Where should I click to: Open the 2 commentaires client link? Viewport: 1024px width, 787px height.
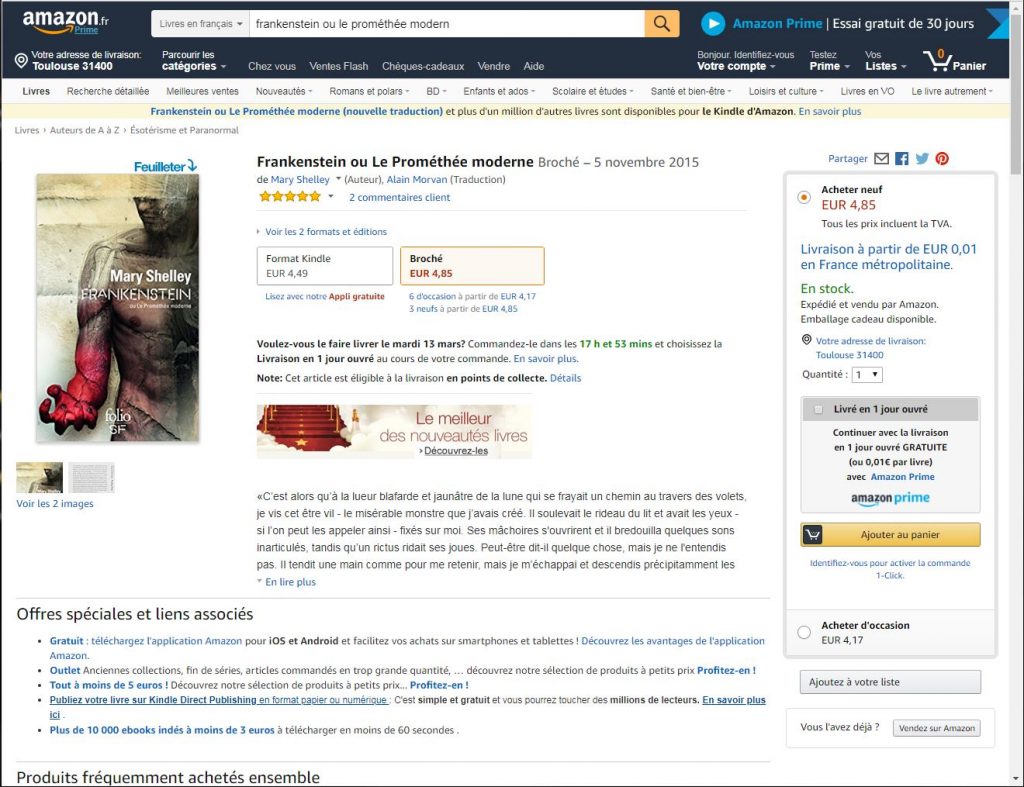(399, 197)
